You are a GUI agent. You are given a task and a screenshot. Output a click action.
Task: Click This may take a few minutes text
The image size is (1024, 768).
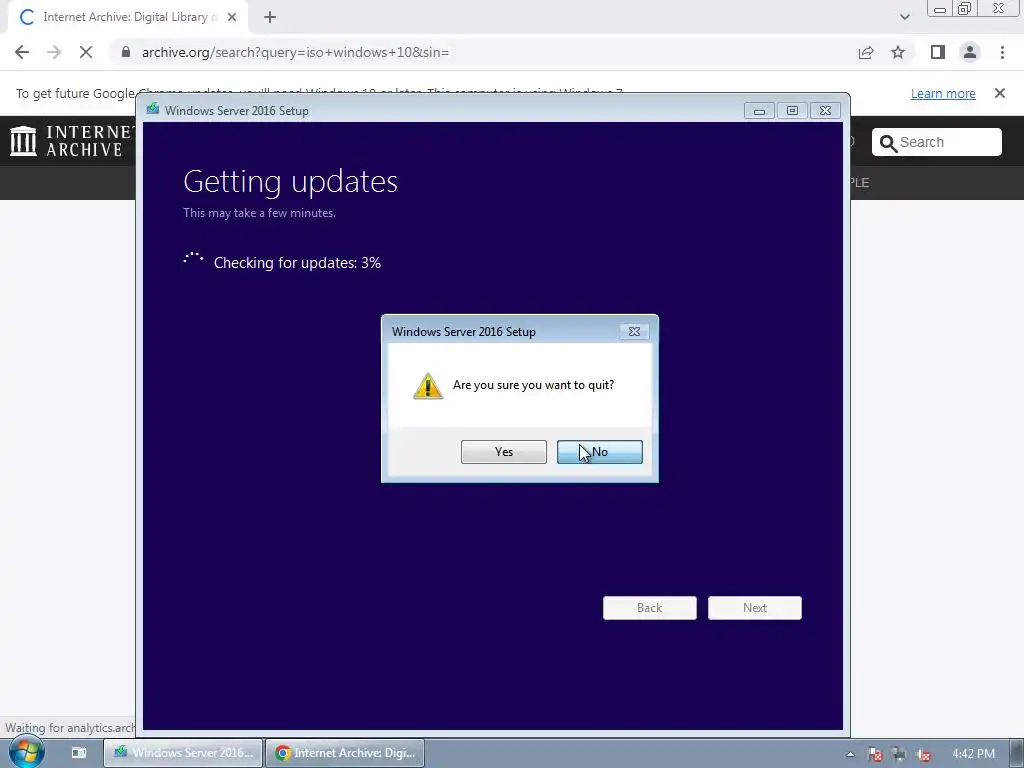click(259, 213)
